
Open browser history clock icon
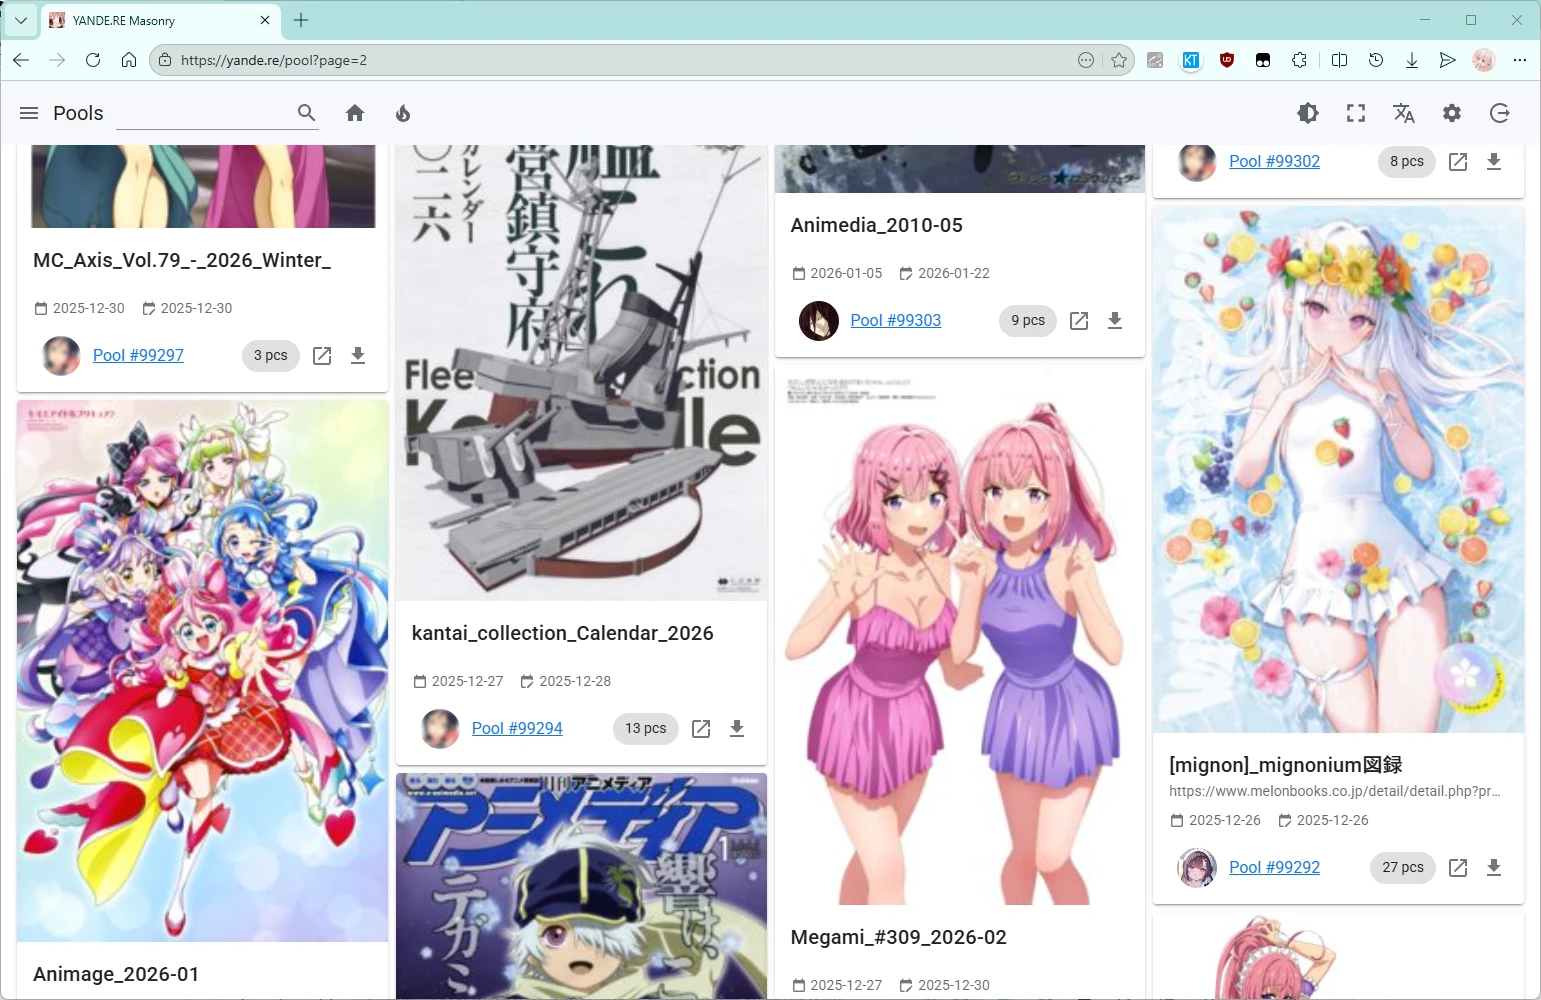pyautogui.click(x=1376, y=60)
